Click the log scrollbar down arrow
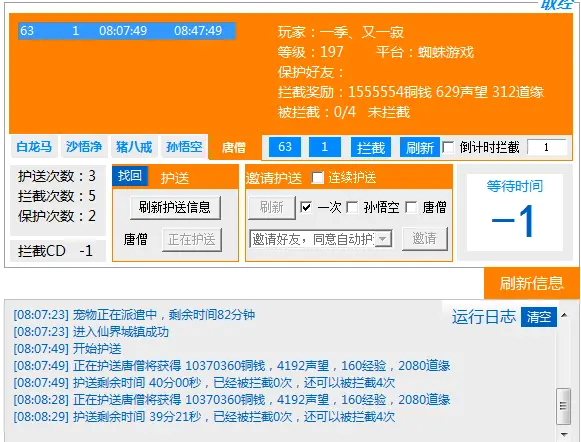This screenshot has width=581, height=442. tap(564, 434)
